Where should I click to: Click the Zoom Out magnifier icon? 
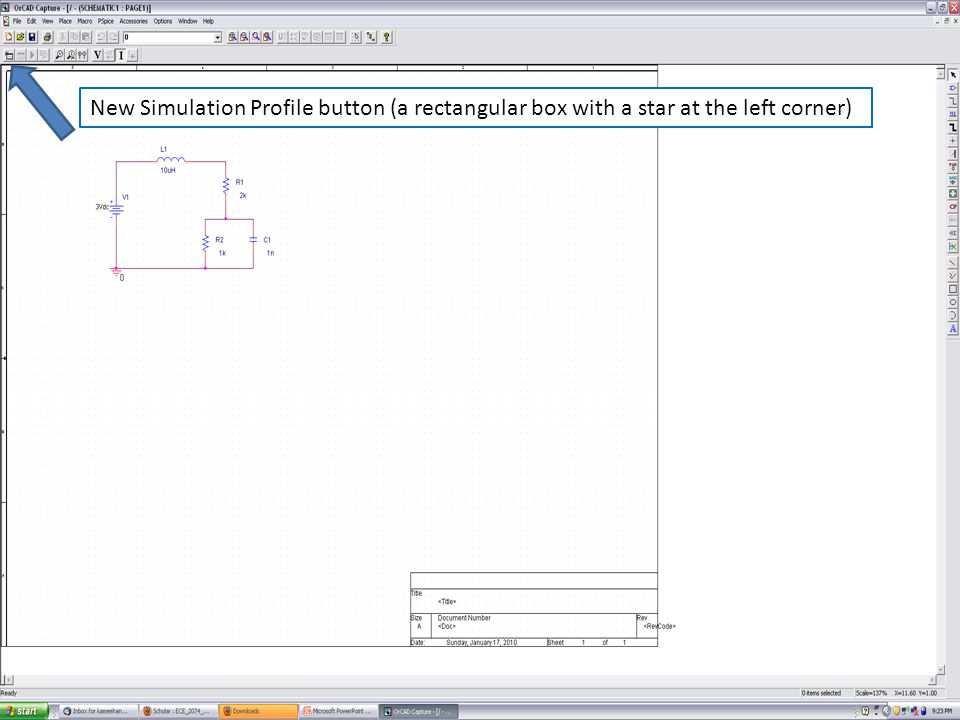point(244,37)
